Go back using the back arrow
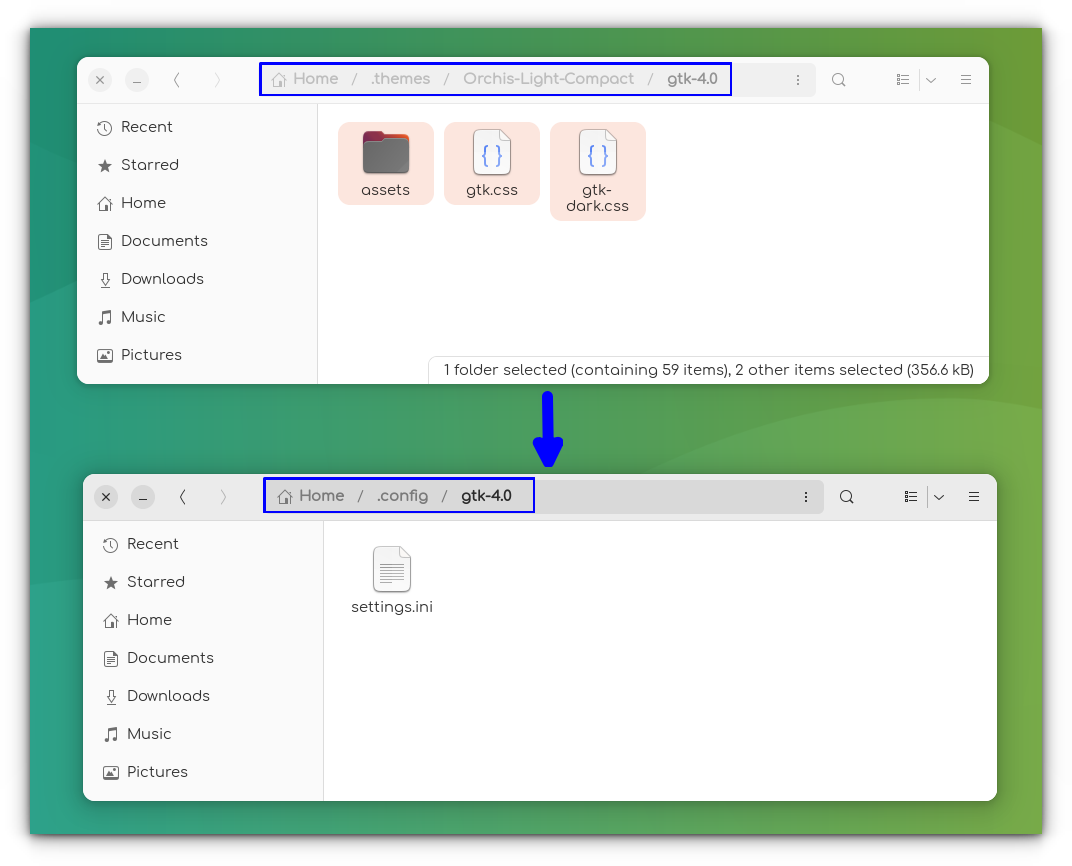The height and width of the screenshot is (866, 1072). tap(177, 79)
